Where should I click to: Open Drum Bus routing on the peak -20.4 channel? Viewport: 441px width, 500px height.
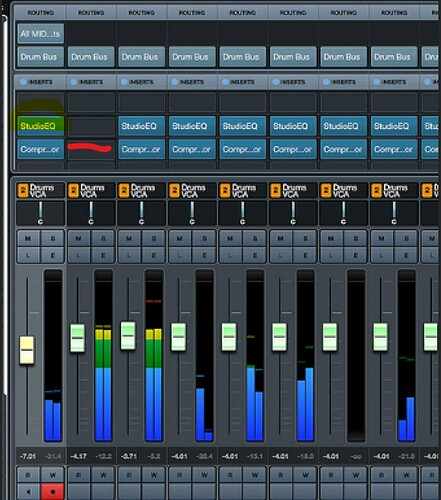(x=192, y=57)
